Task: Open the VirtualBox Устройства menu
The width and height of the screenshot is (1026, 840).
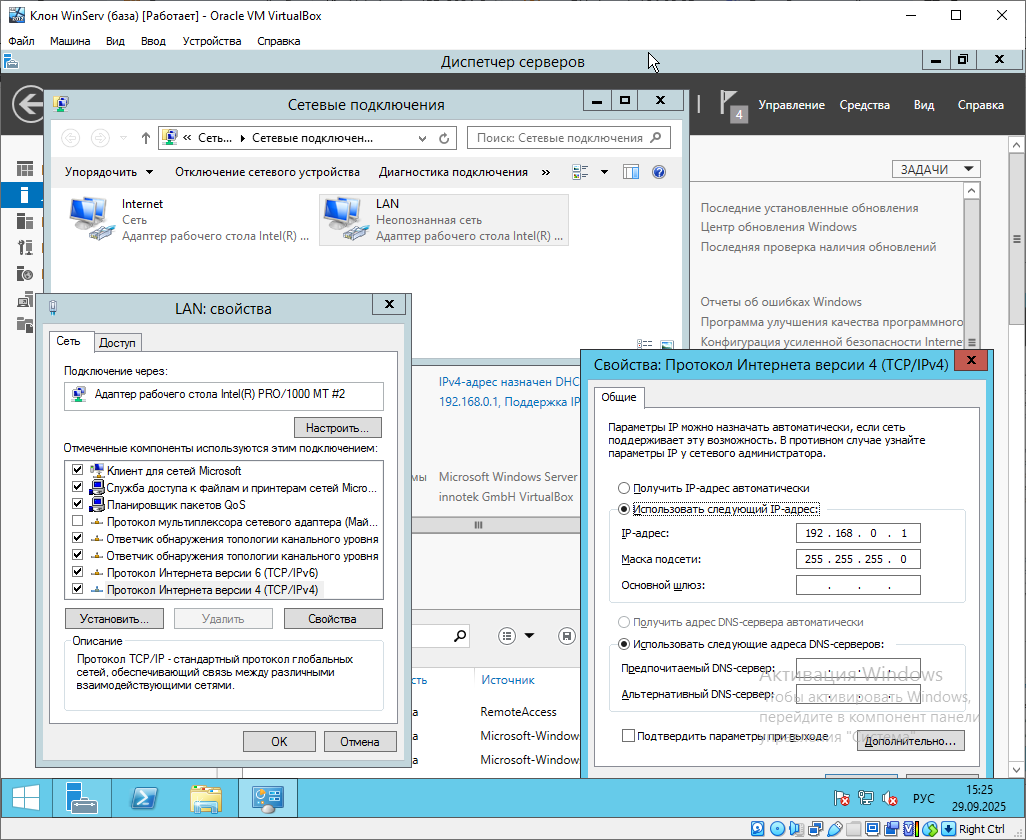Action: pos(211,41)
